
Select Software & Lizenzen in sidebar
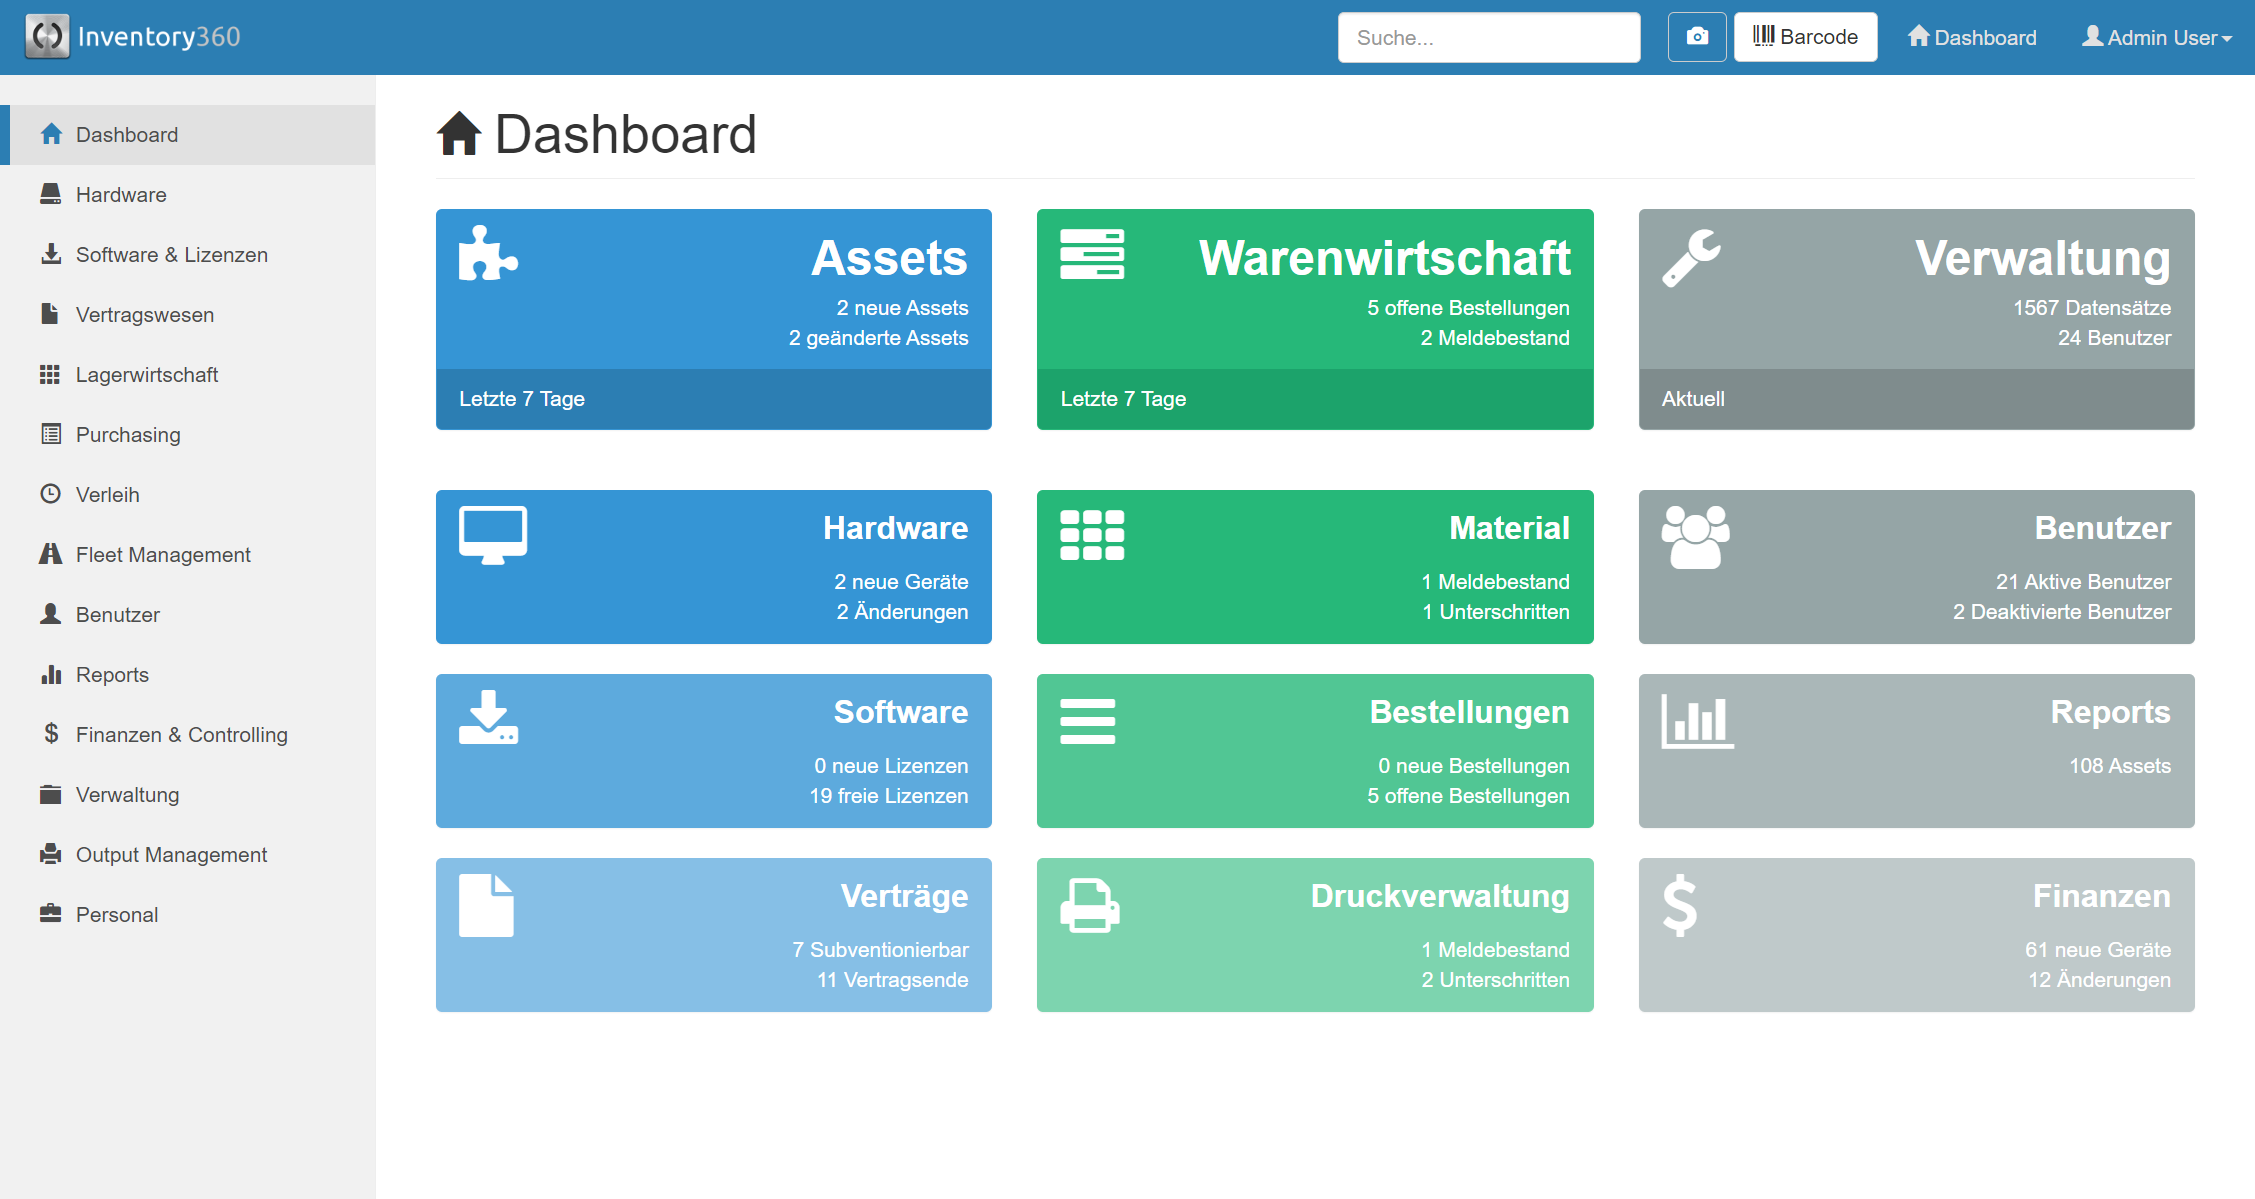171,255
